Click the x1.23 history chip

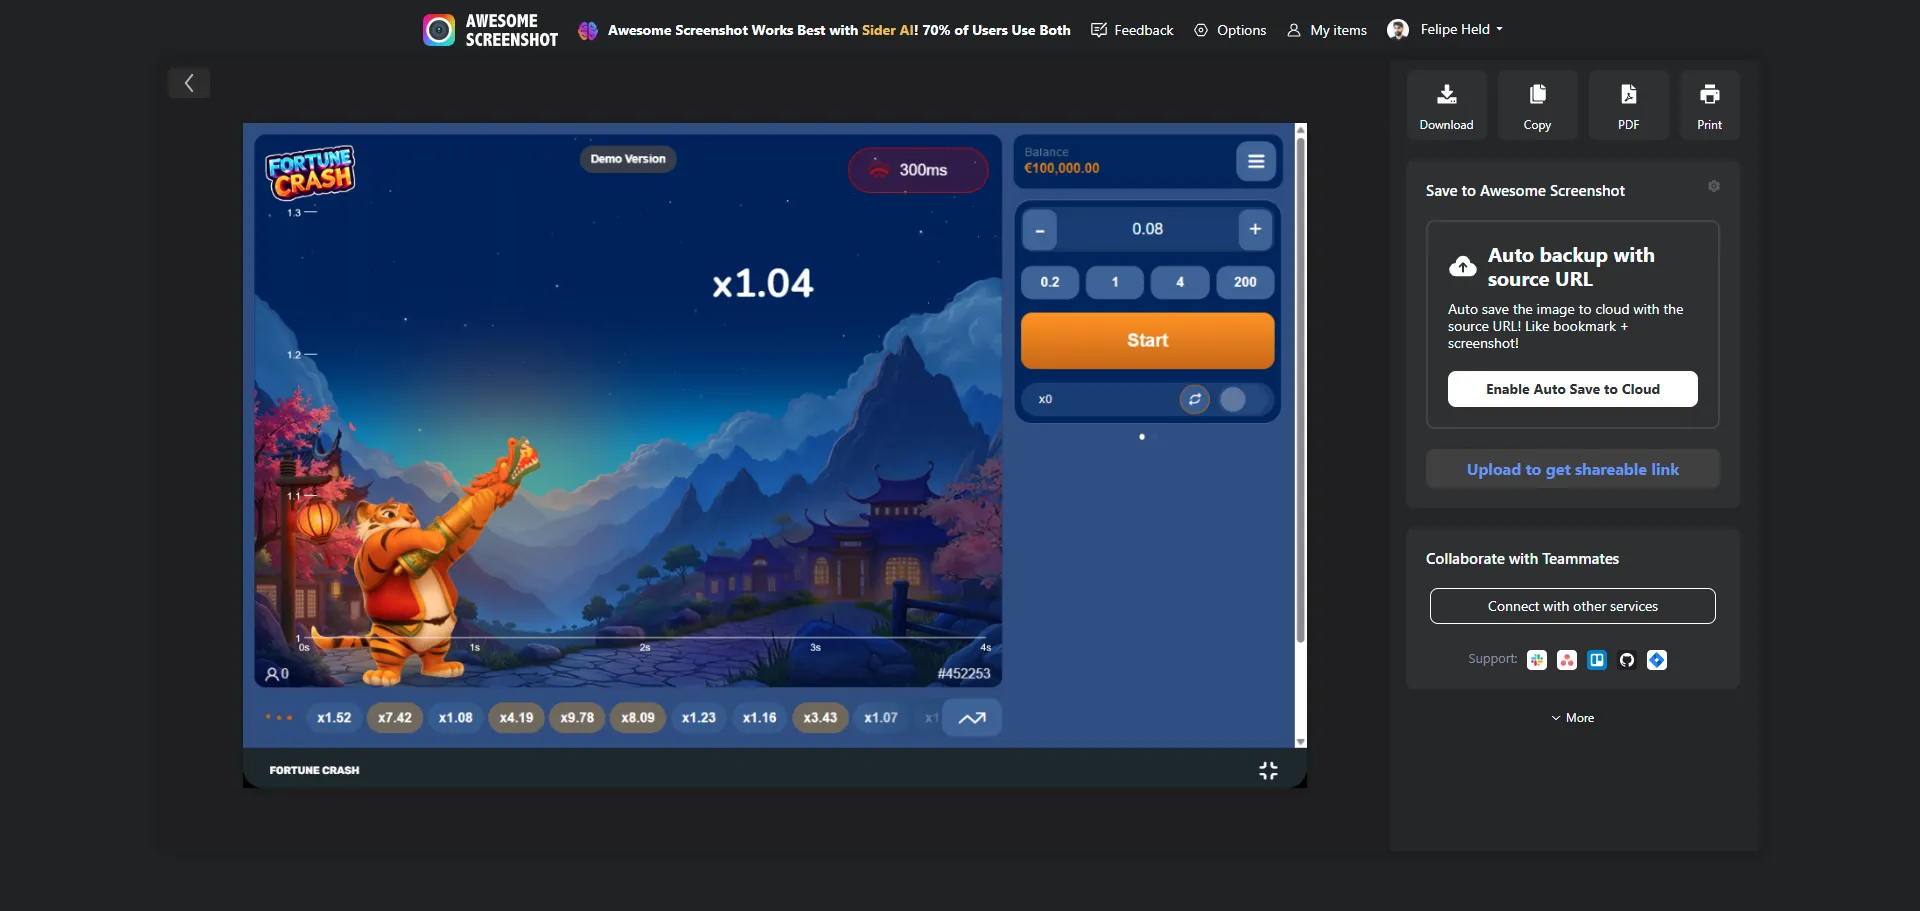click(x=699, y=718)
